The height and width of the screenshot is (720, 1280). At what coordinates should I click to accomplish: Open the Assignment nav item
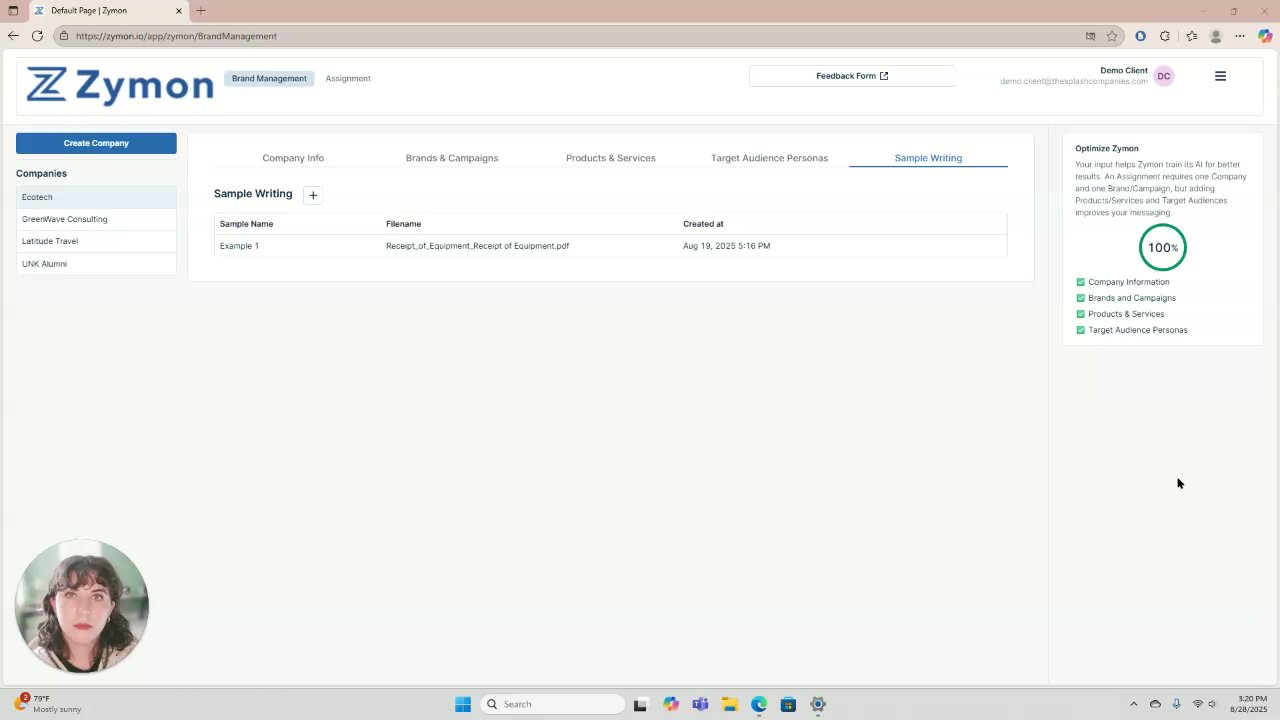(x=348, y=78)
